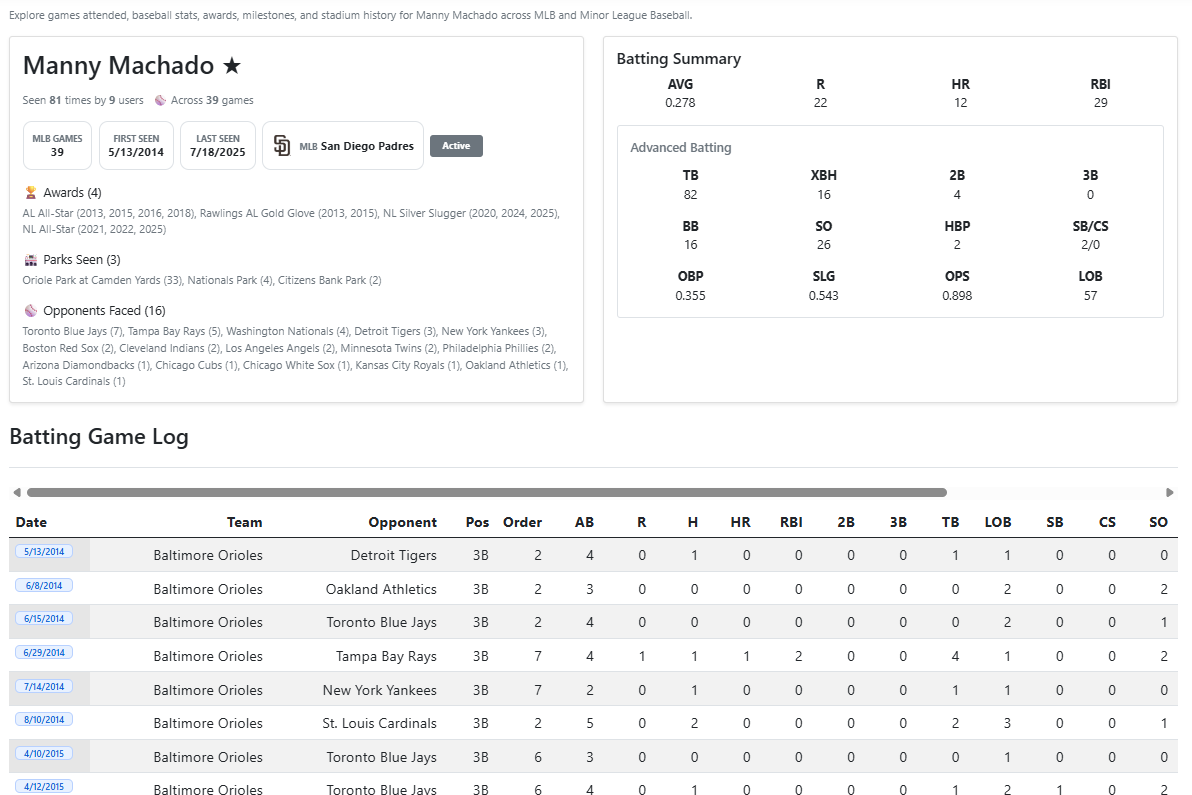The width and height of the screenshot is (1192, 795).
Task: Click the TB column header in game log
Action: (x=950, y=522)
